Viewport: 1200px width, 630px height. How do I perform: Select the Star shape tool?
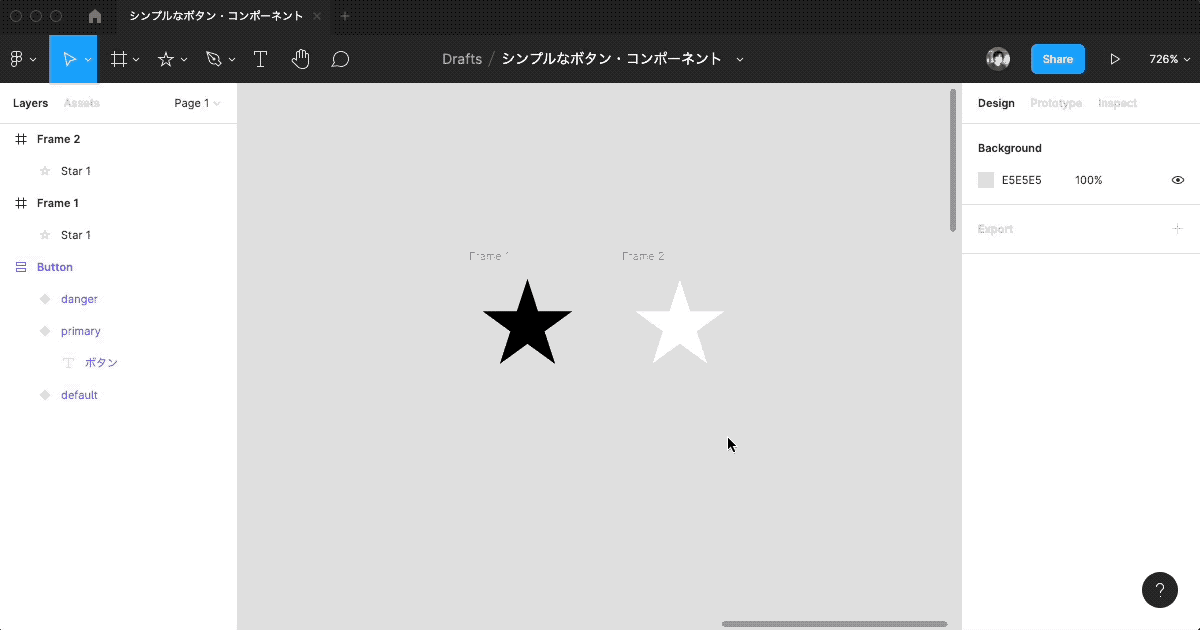click(165, 58)
